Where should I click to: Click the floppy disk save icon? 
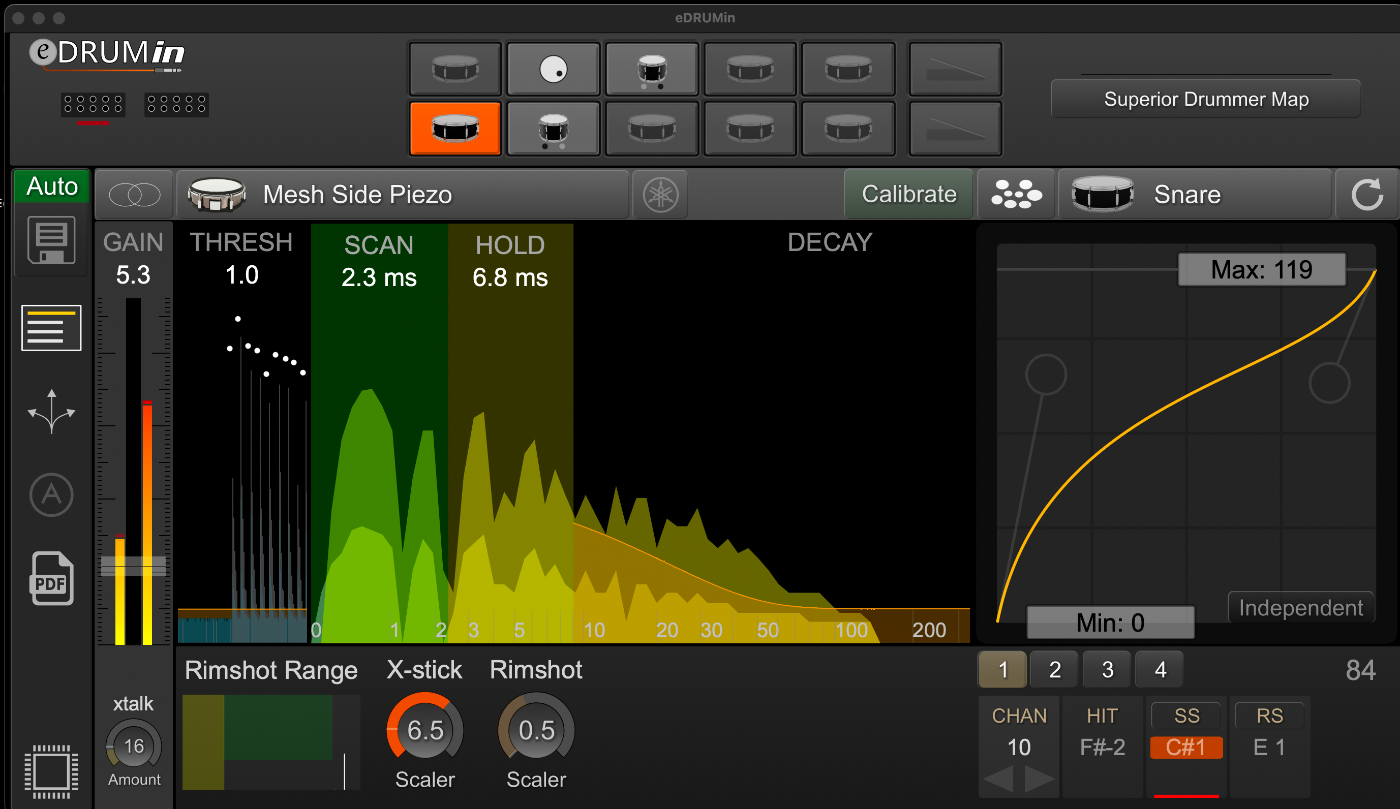(51, 242)
